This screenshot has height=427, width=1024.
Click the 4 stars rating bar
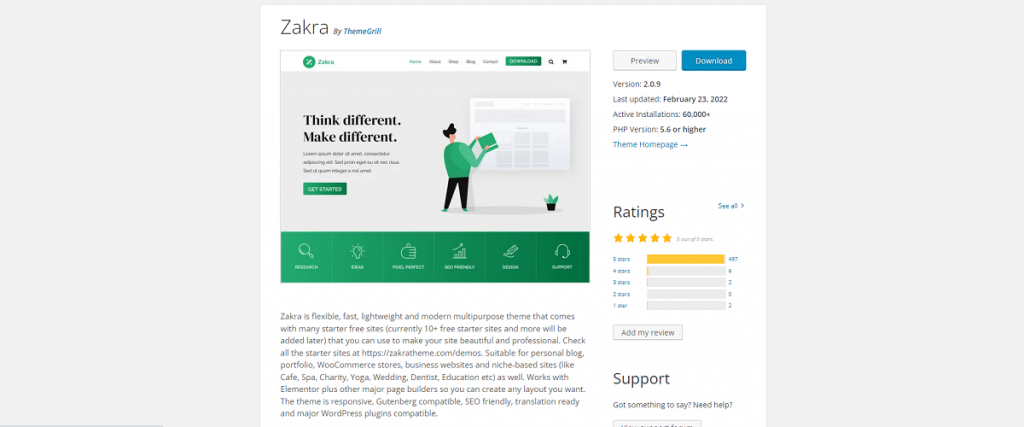click(x=686, y=271)
